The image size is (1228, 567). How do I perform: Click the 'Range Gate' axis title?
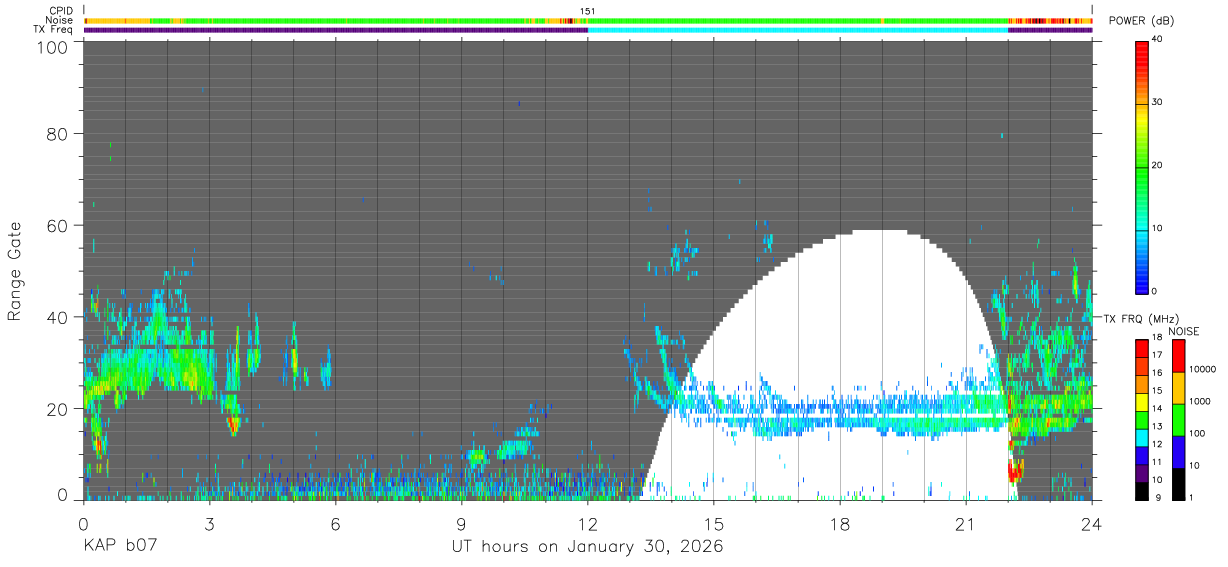pos(15,271)
